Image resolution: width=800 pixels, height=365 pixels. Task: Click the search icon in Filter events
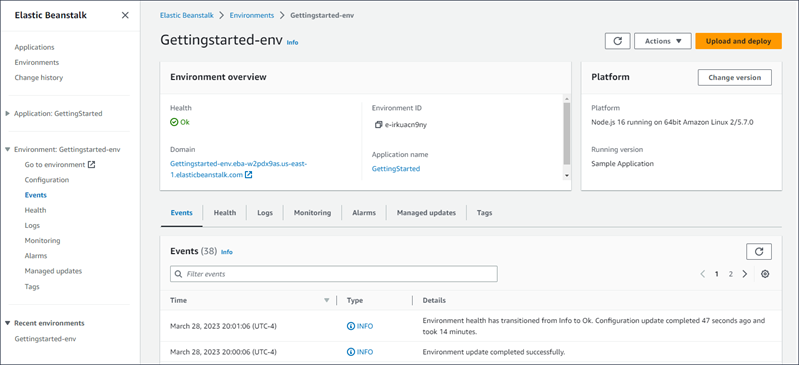tap(179, 274)
